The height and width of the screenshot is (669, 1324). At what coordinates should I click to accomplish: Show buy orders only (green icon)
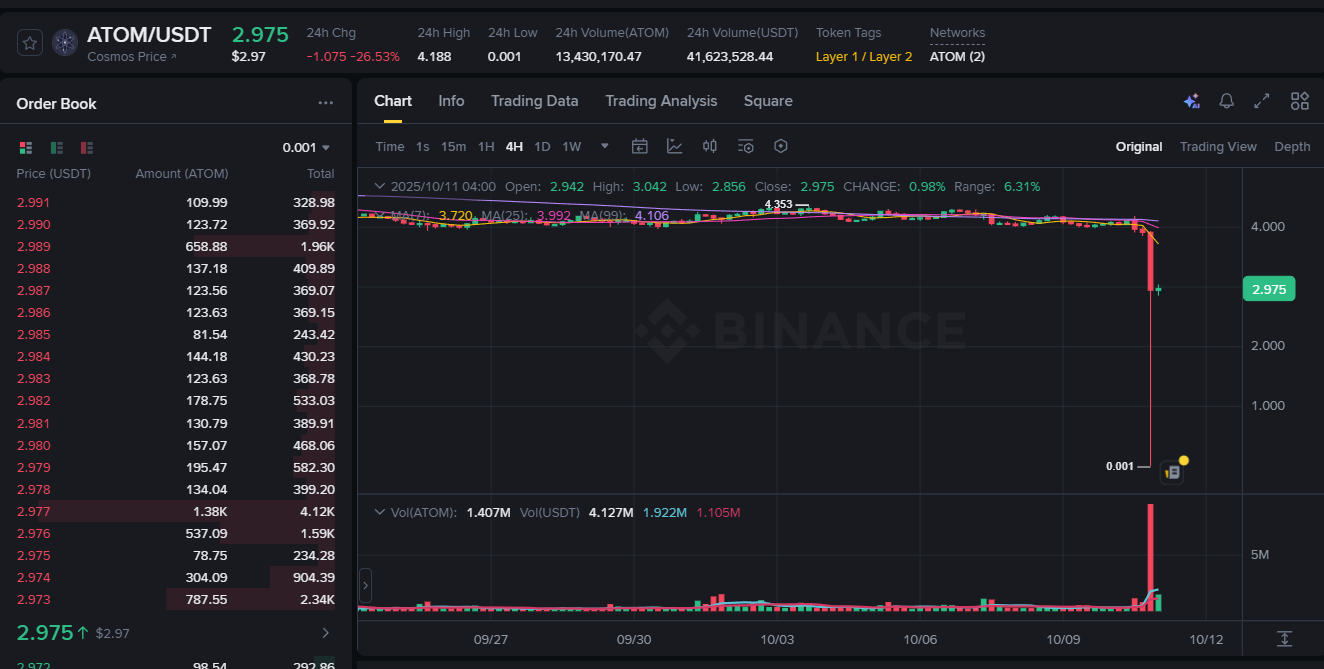[x=57, y=148]
